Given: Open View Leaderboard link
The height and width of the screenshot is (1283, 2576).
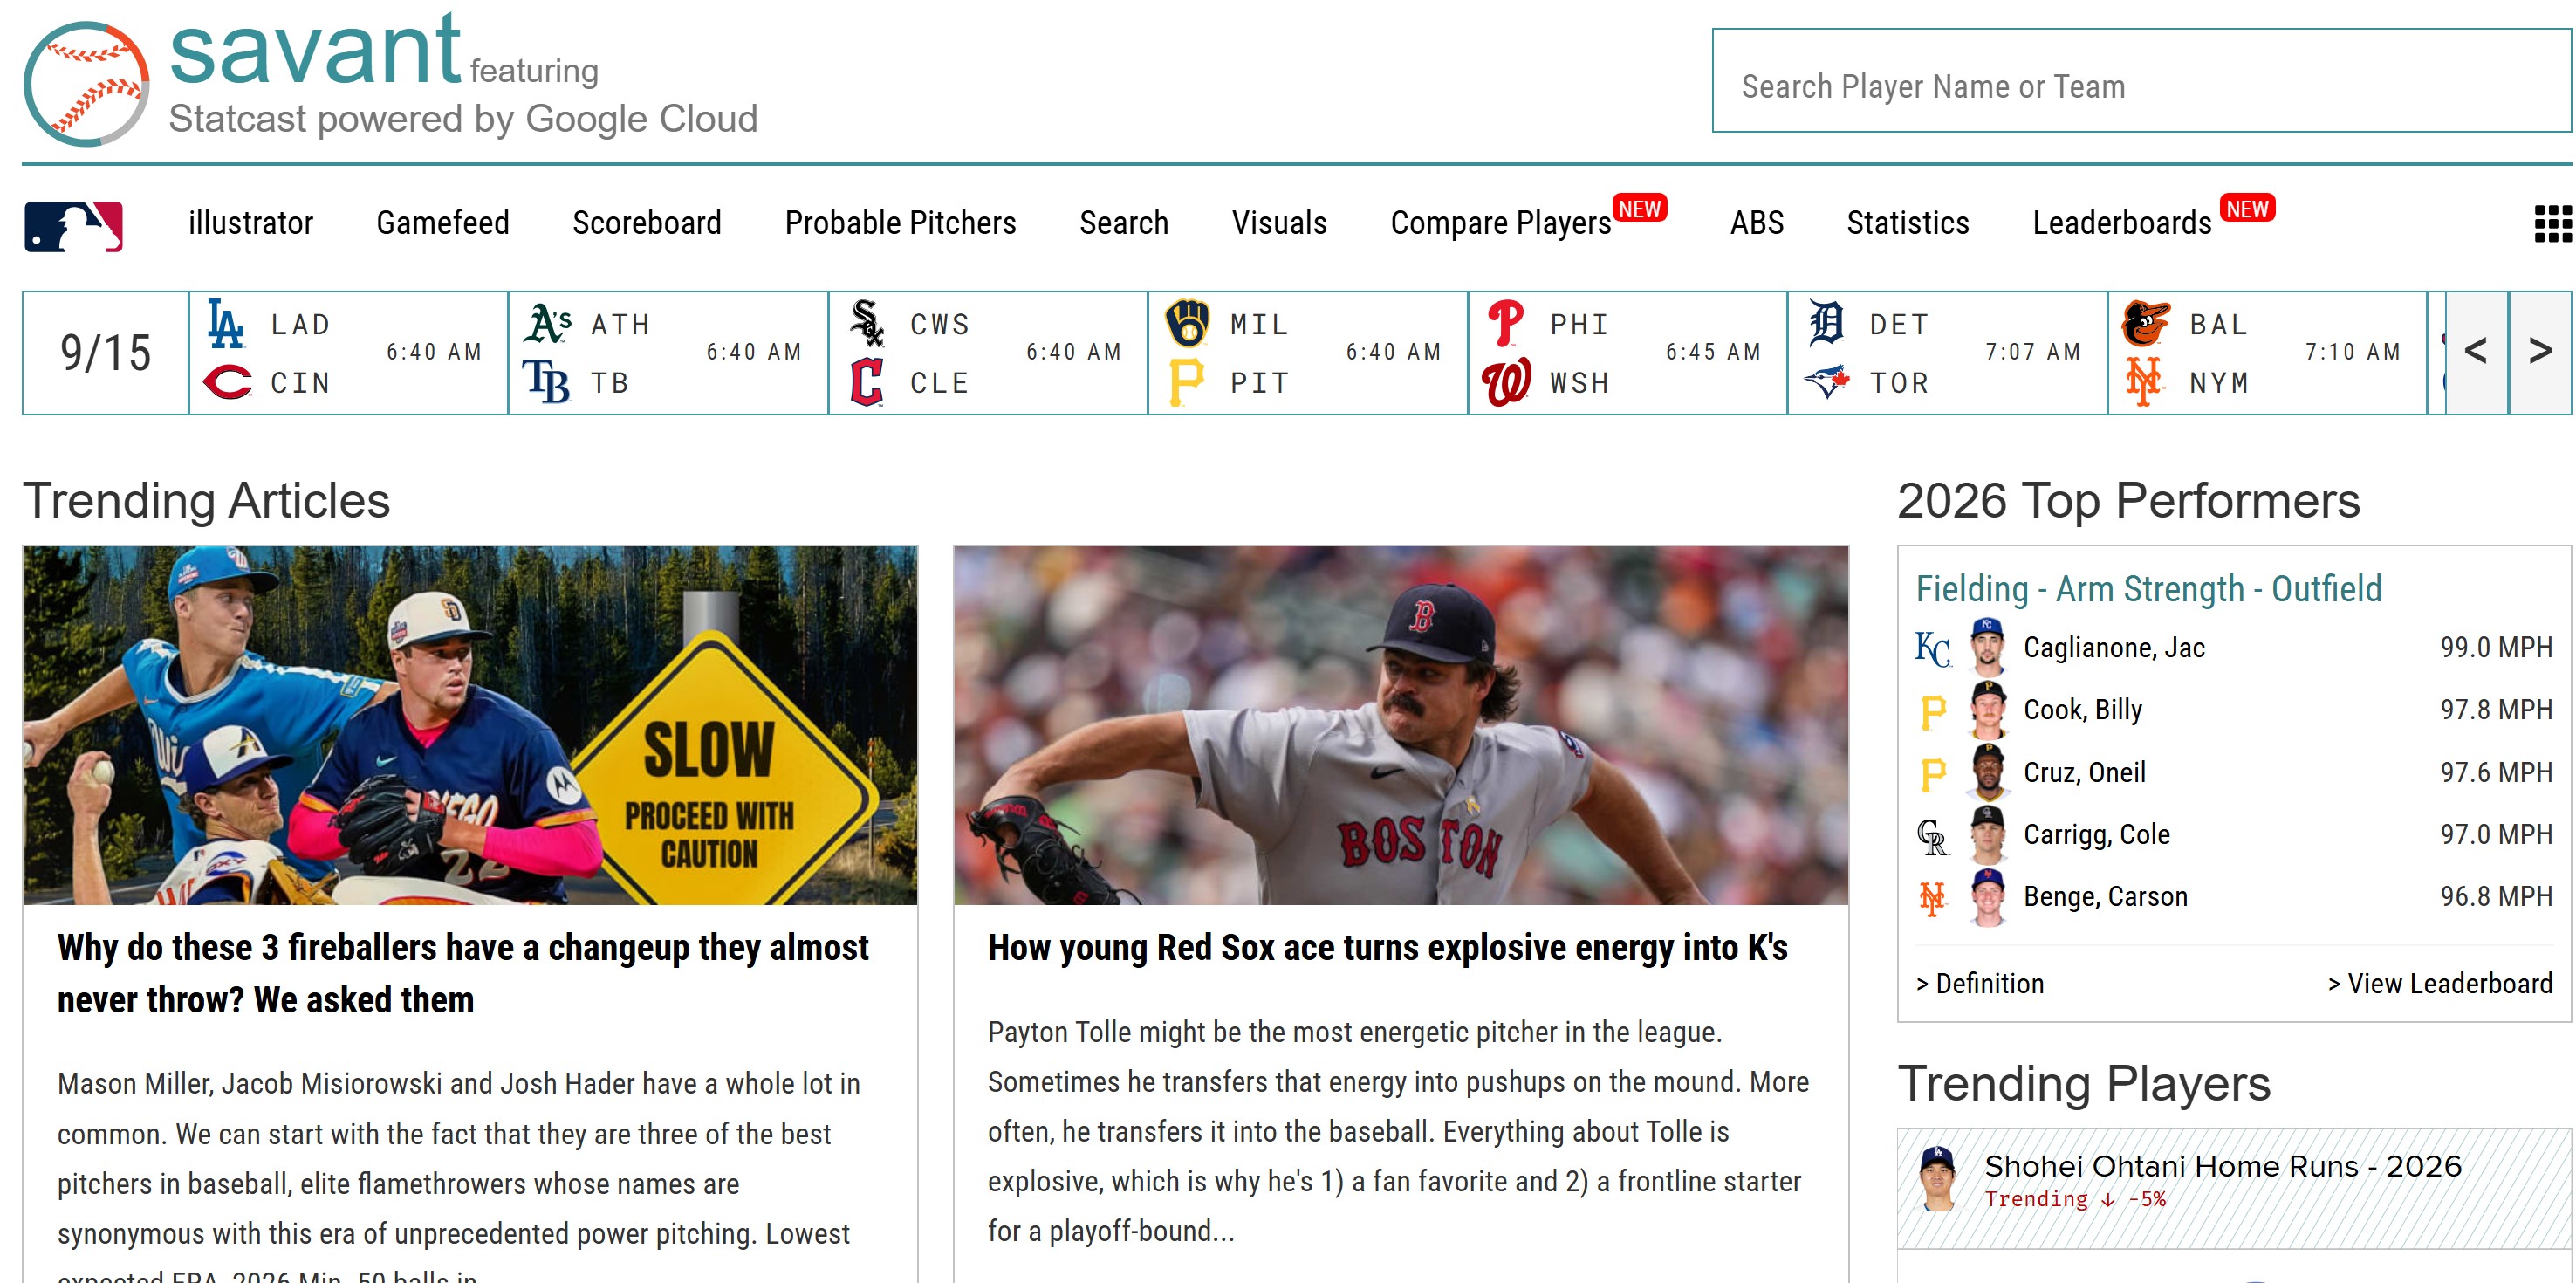Looking at the screenshot, I should pos(2440,984).
